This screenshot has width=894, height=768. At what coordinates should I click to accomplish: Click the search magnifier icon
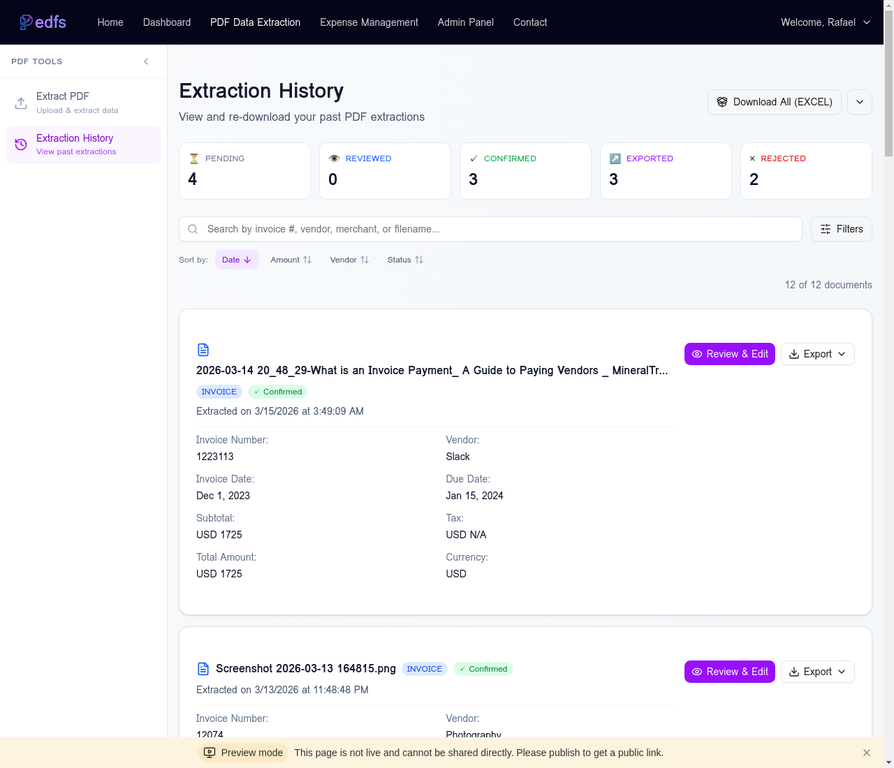(193, 229)
